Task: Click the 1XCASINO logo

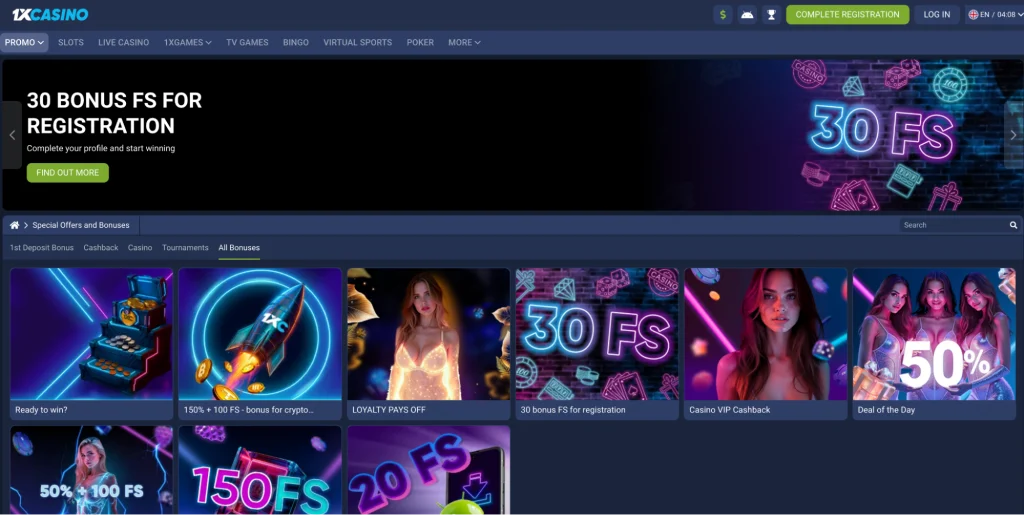Action: pos(50,15)
